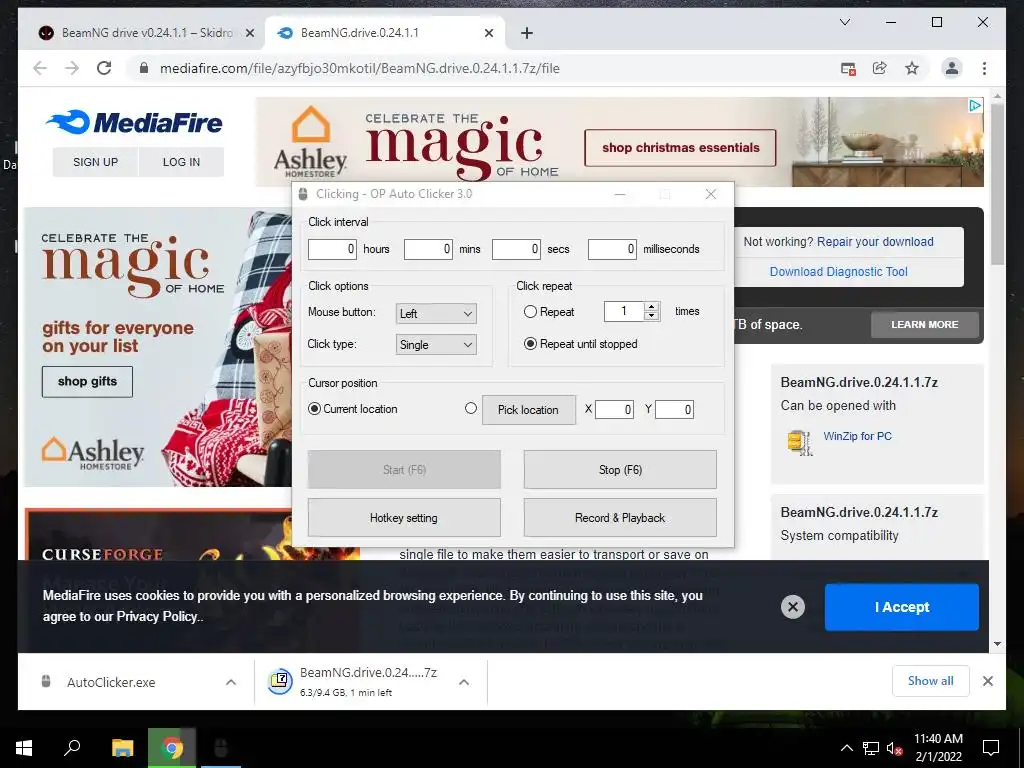Image resolution: width=1024 pixels, height=768 pixels.
Task: Open File Explorer from taskbar
Action: click(x=122, y=748)
